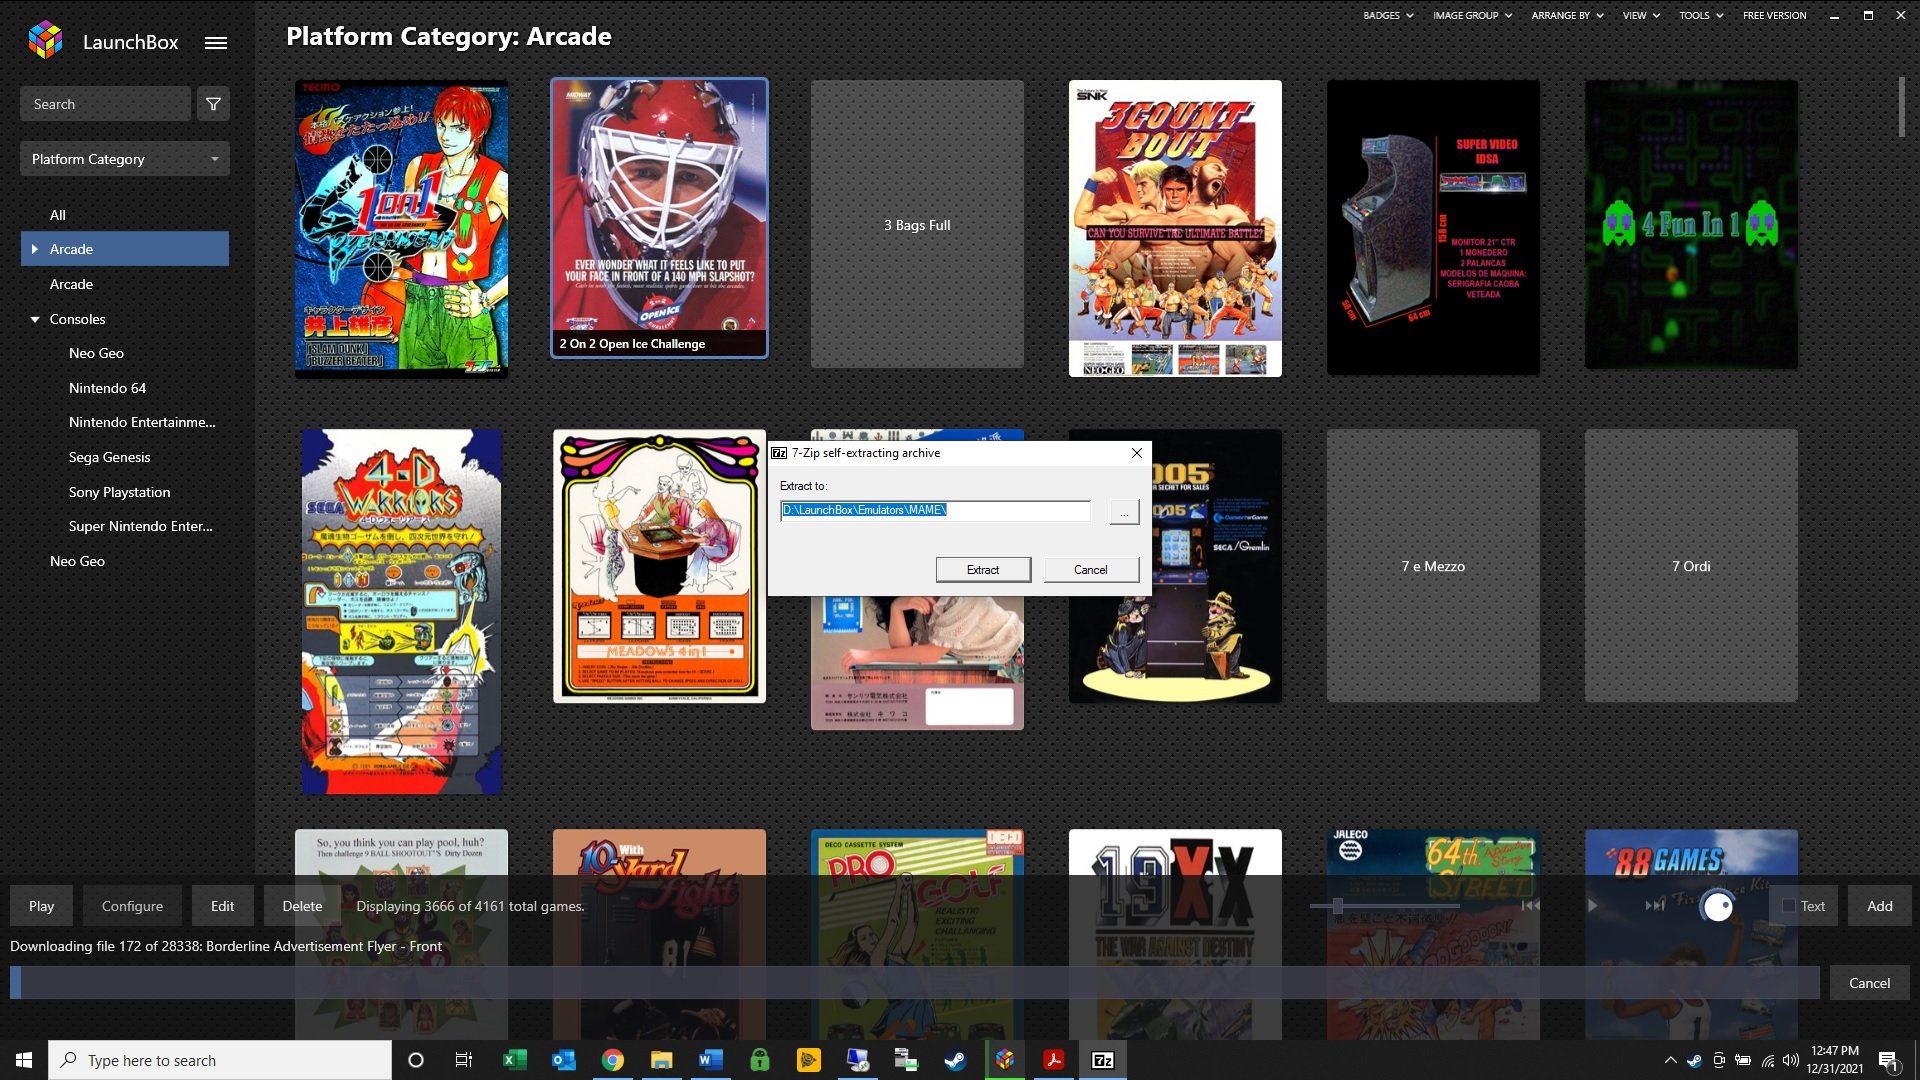The height and width of the screenshot is (1080, 1920).
Task: Open the notification center icon
Action: (x=1888, y=1061)
